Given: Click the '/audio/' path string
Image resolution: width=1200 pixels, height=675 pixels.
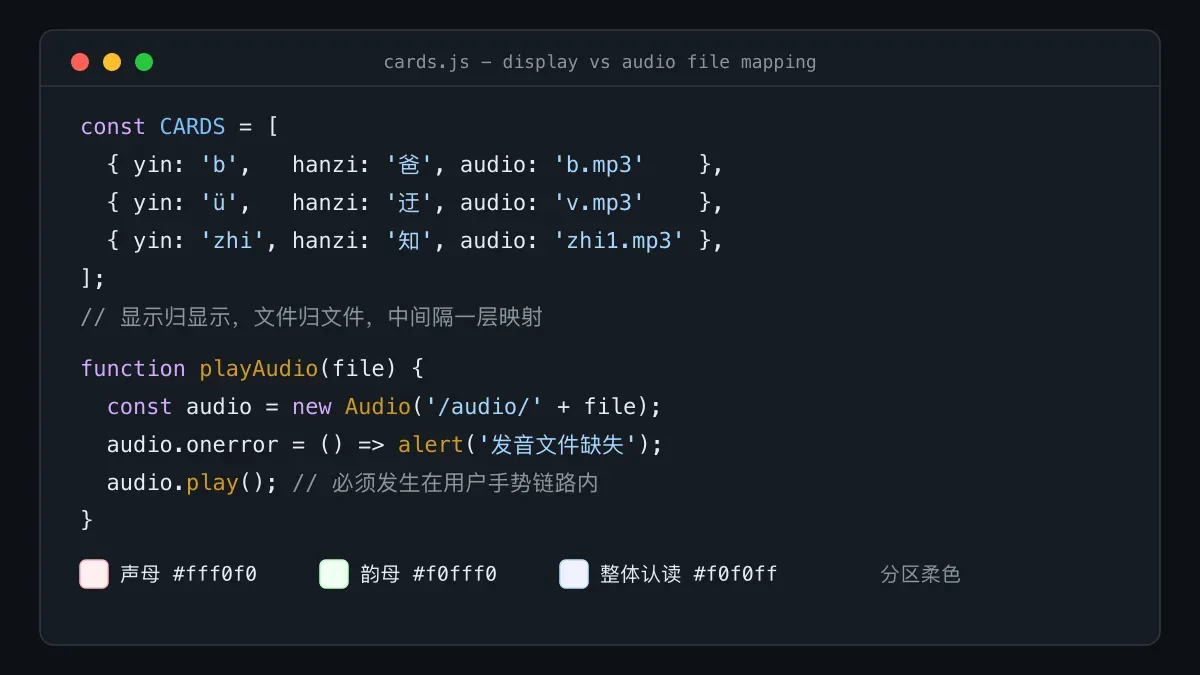Looking at the screenshot, I should [484, 406].
